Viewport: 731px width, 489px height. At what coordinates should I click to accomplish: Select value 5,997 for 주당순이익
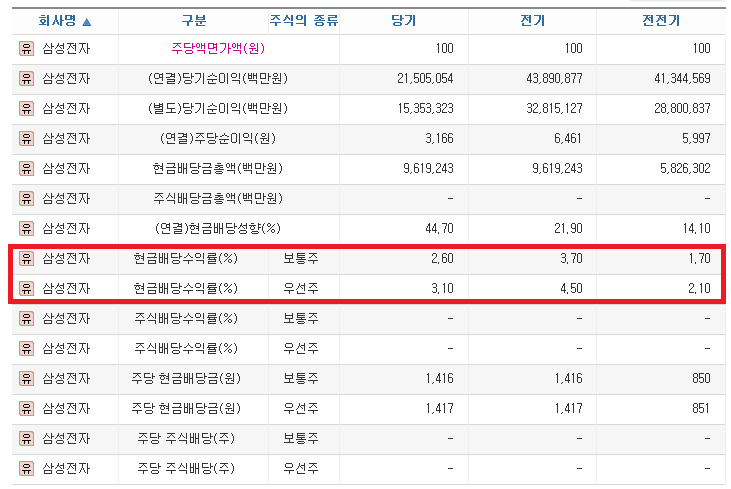[697, 138]
